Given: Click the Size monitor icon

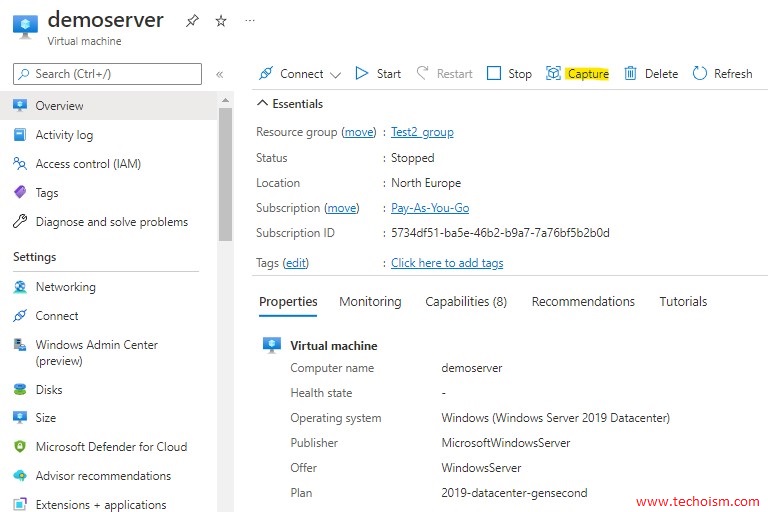Looking at the screenshot, I should pyautogui.click(x=20, y=417).
